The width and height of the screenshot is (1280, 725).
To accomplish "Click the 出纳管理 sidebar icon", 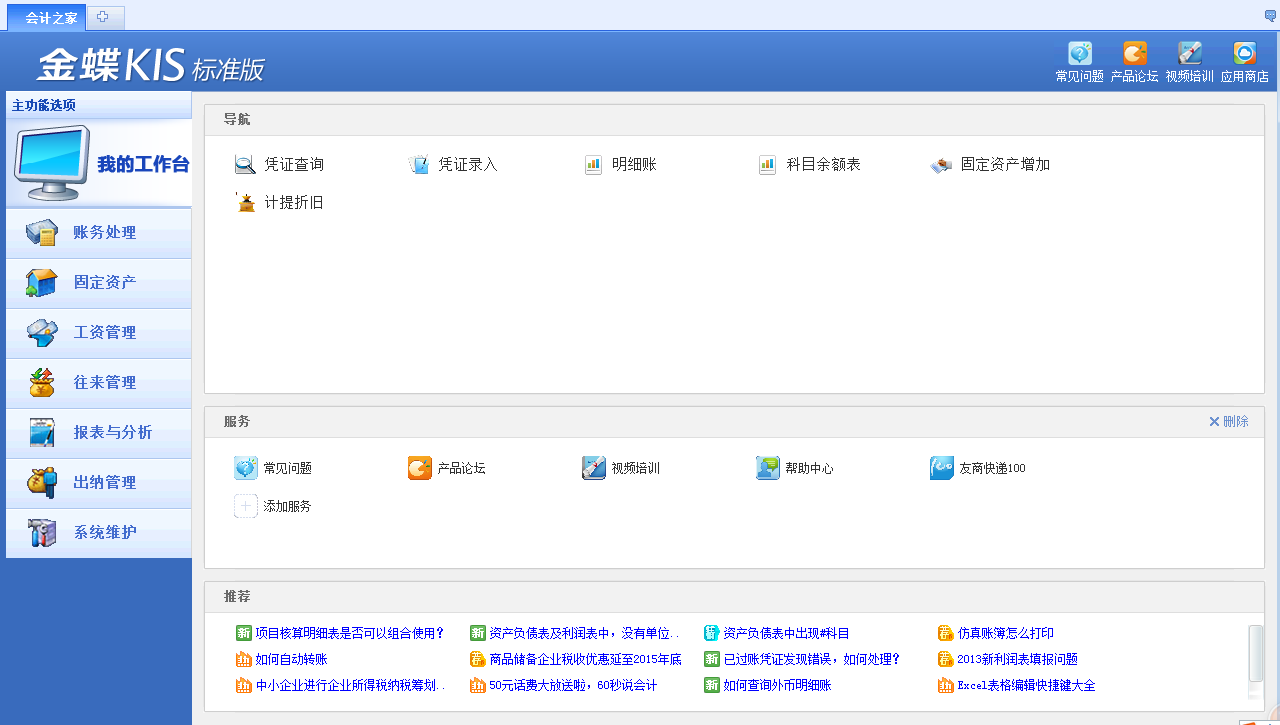I will click(41, 483).
